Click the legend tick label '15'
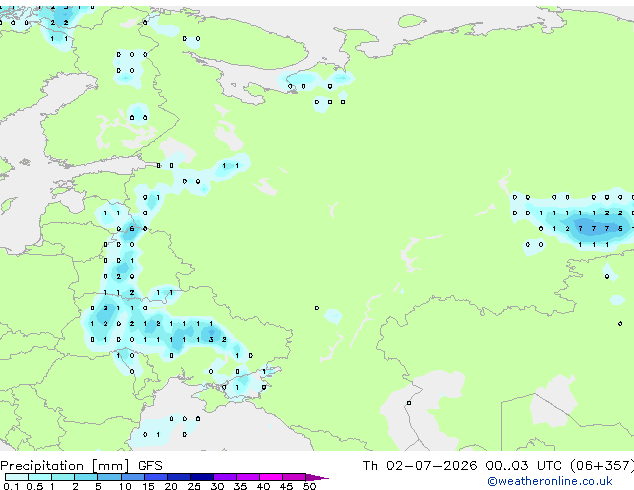Image resolution: width=634 pixels, height=490 pixels. 148,486
